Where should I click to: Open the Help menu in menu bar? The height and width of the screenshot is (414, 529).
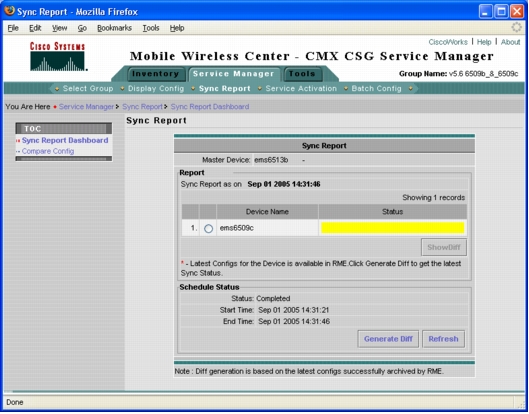click(x=177, y=28)
